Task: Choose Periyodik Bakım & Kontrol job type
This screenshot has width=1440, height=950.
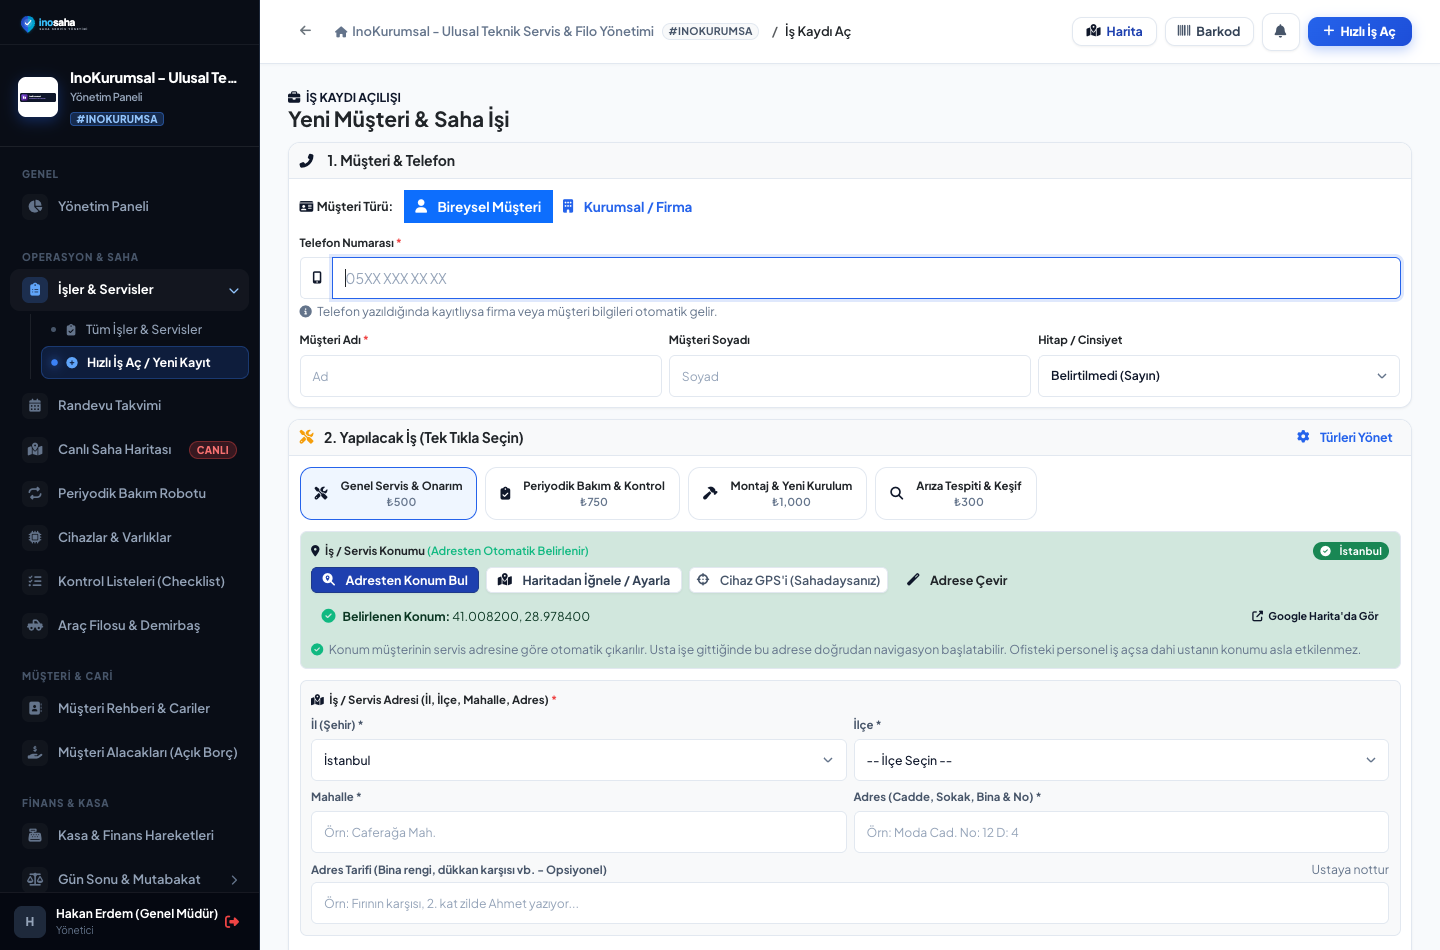Action: click(x=582, y=494)
